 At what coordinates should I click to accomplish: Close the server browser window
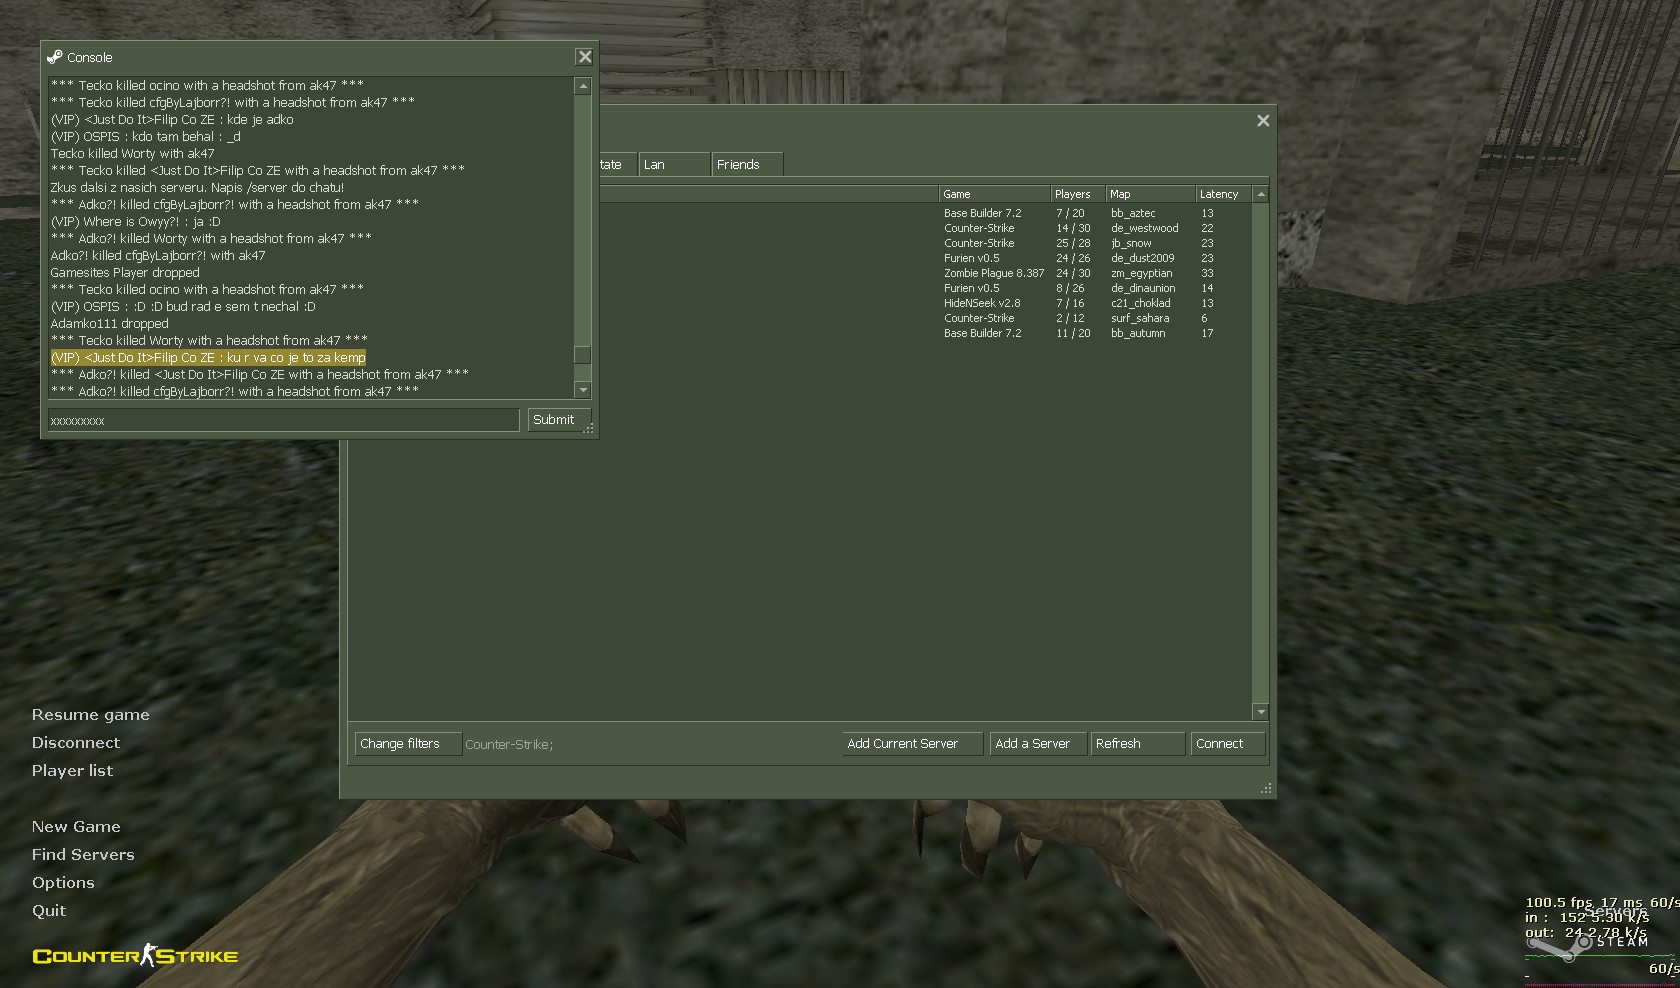click(1263, 120)
